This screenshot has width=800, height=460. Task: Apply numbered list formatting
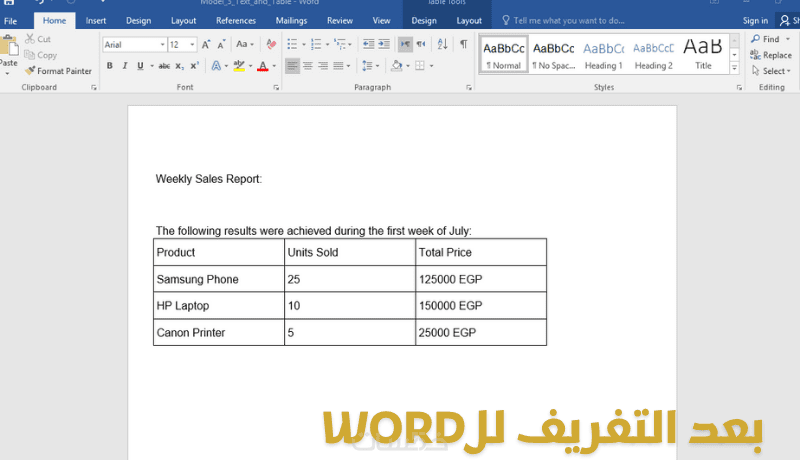tap(316, 44)
